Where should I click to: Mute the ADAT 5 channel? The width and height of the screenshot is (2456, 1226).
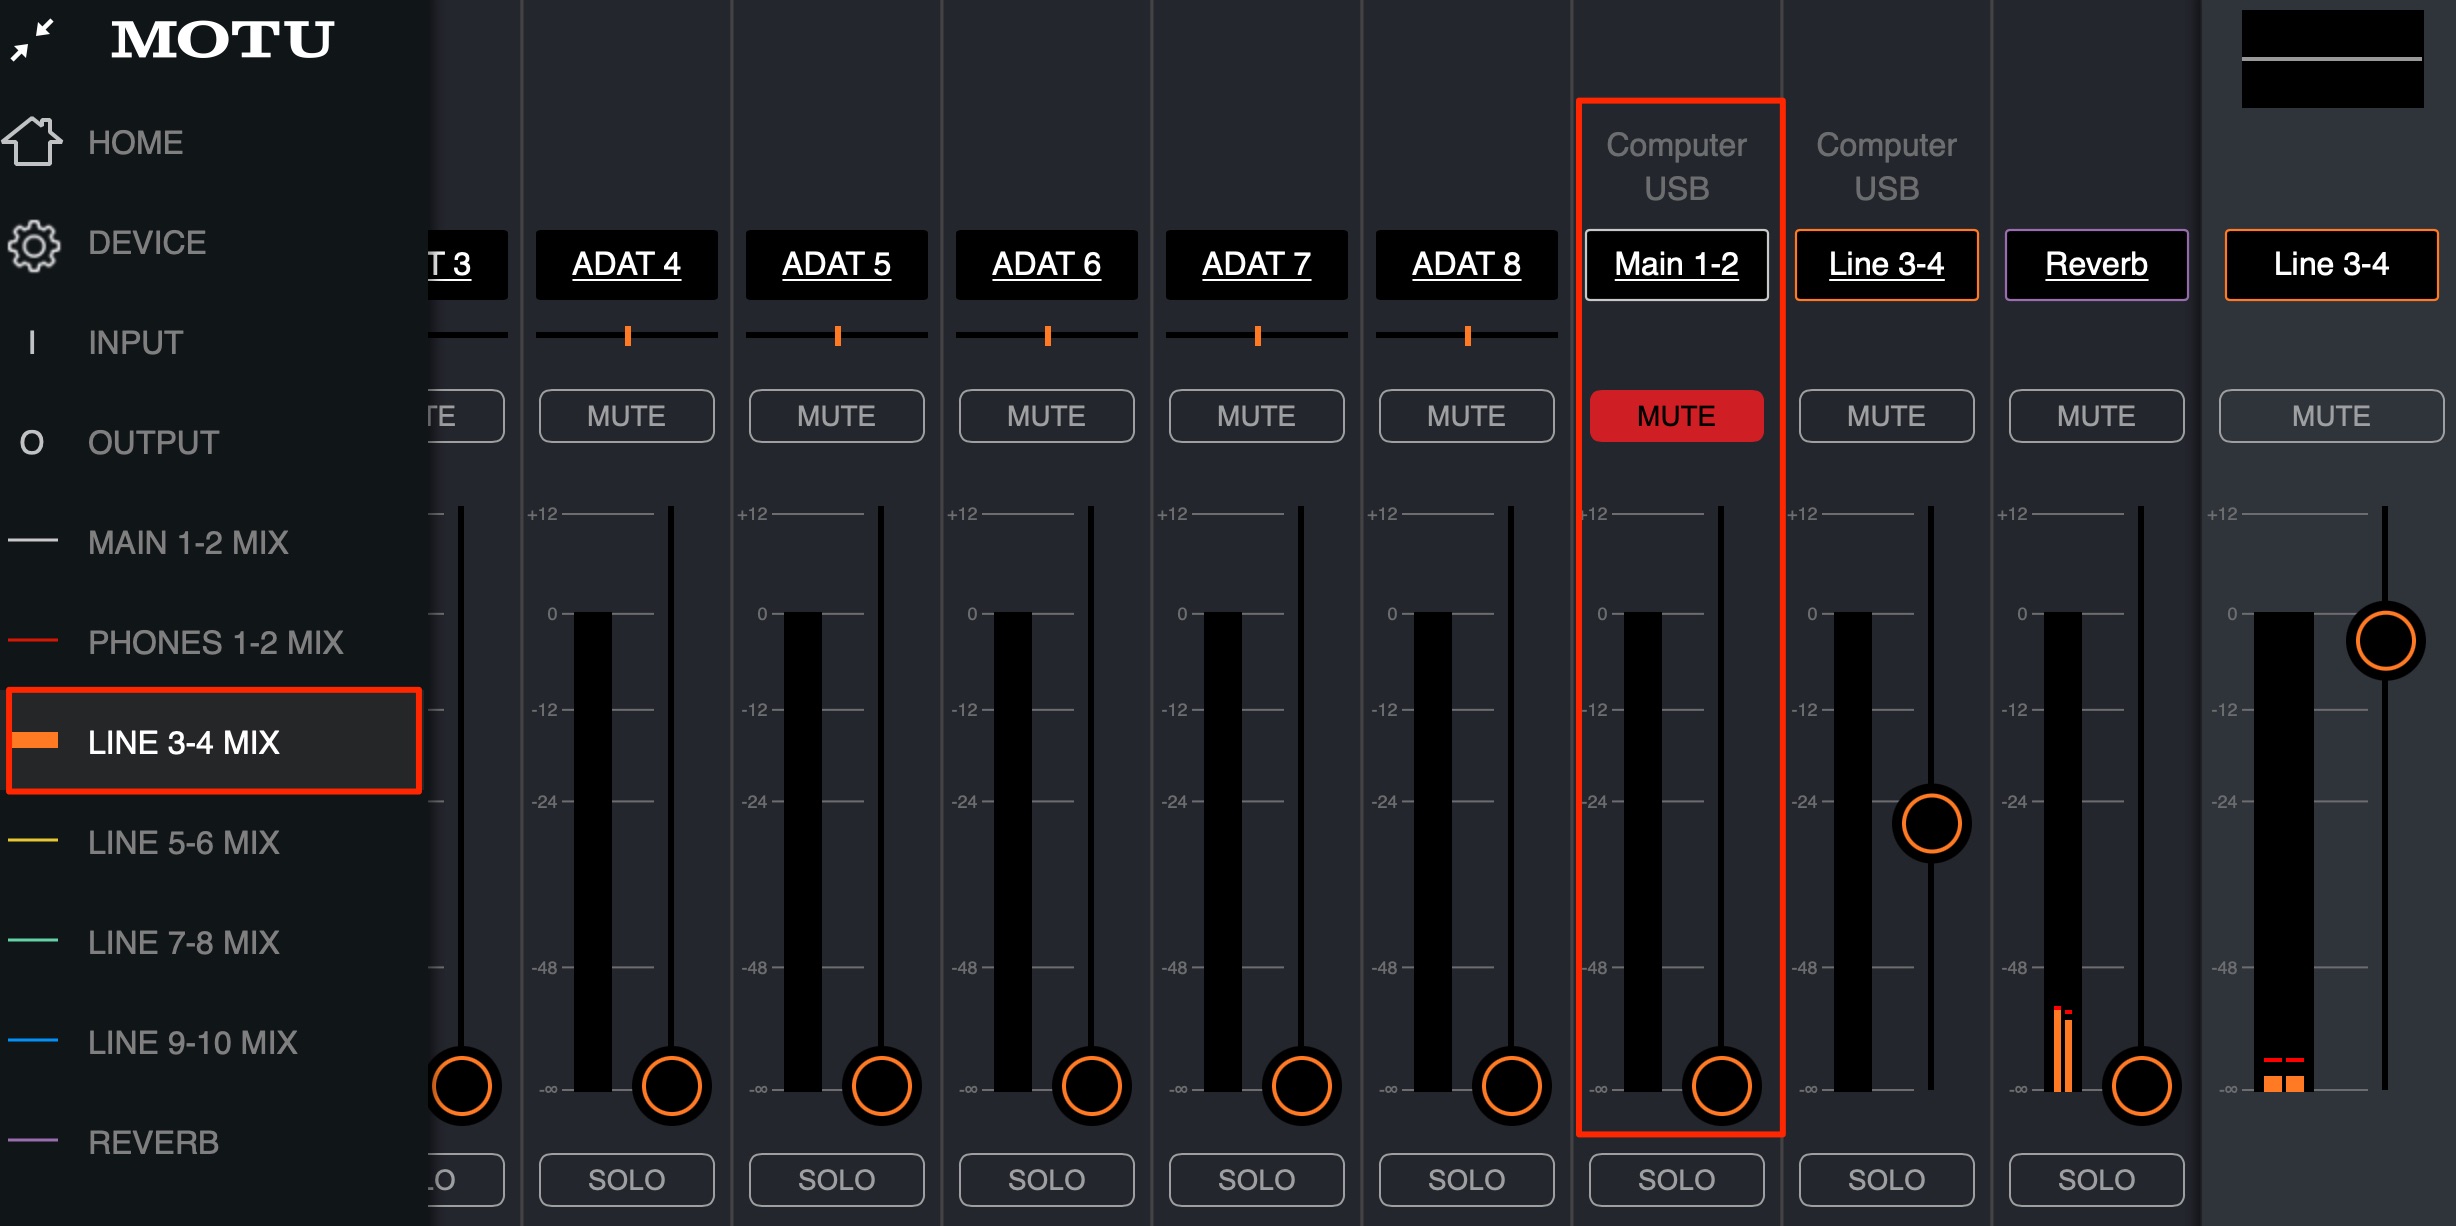(x=836, y=416)
